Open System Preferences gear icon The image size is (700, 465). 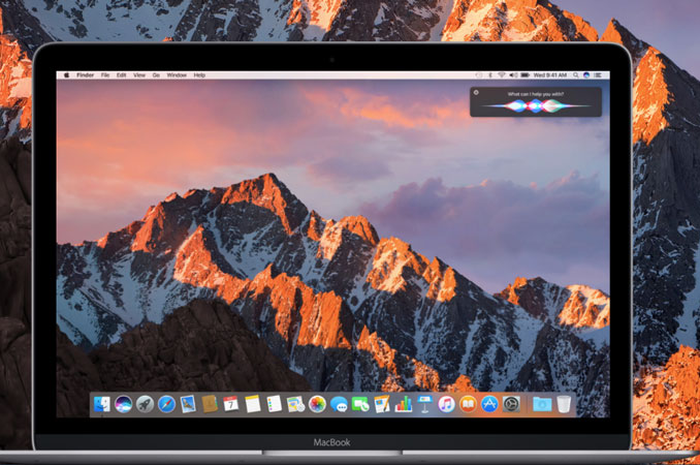(x=511, y=404)
